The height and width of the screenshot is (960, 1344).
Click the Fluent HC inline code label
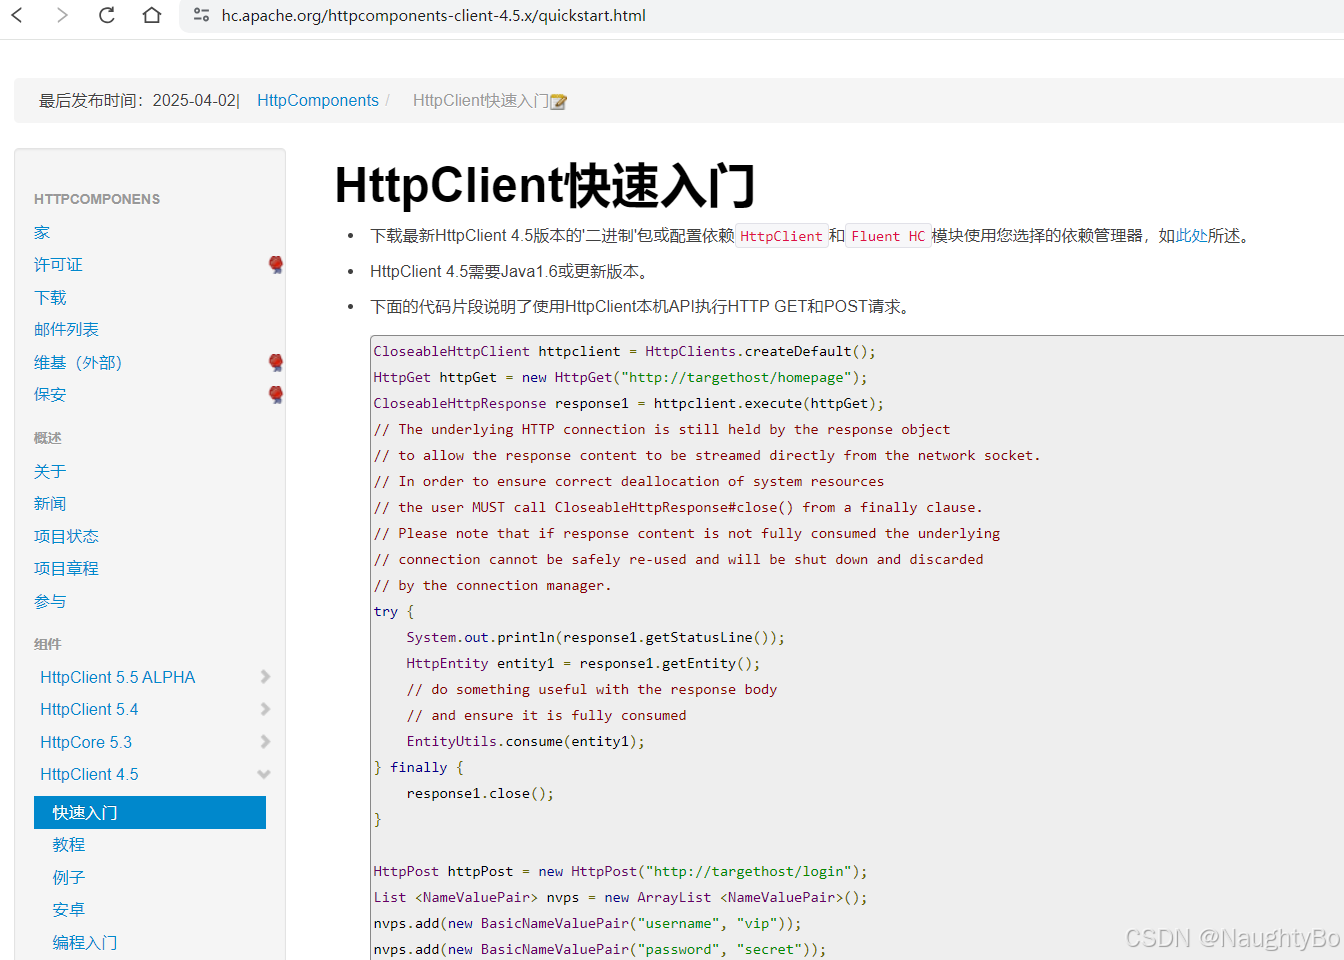tap(888, 236)
